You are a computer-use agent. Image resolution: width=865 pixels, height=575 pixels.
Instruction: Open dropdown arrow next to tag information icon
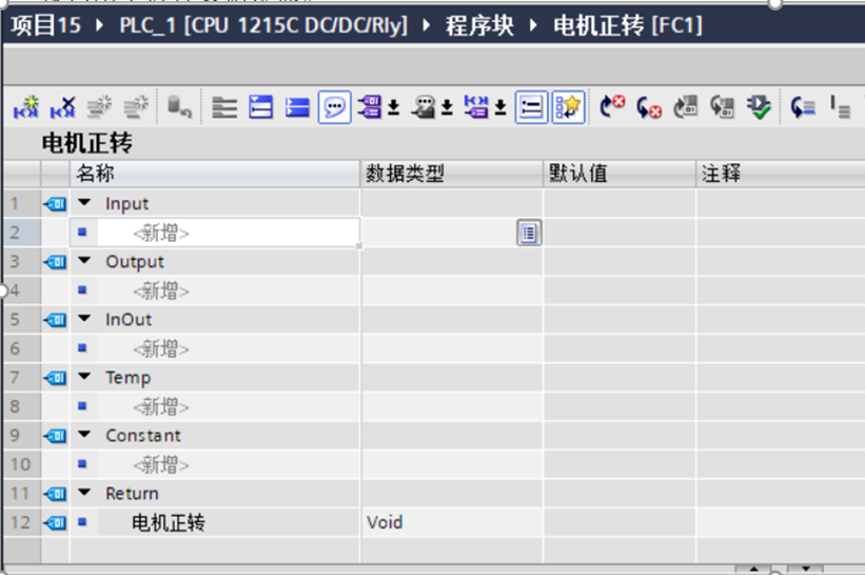click(447, 107)
